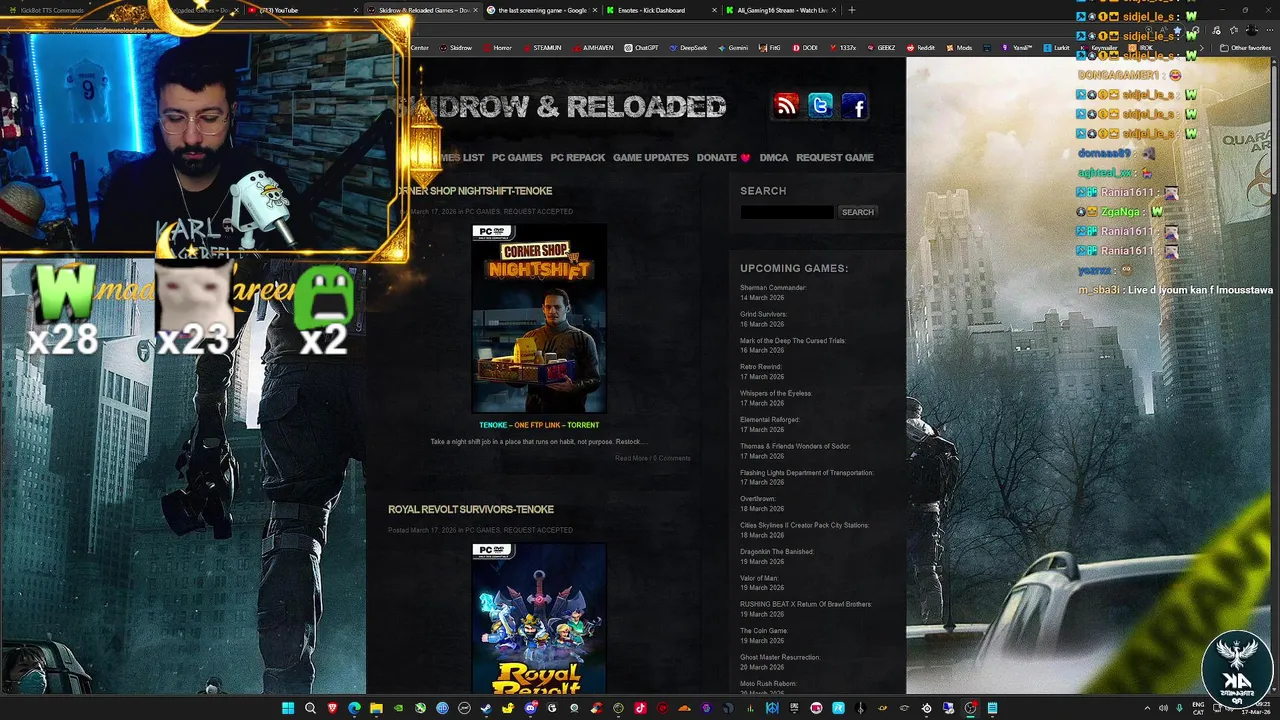Screen dimensions: 1280x720
Task: Open the yellow duck app on taskbar
Action: (508, 708)
